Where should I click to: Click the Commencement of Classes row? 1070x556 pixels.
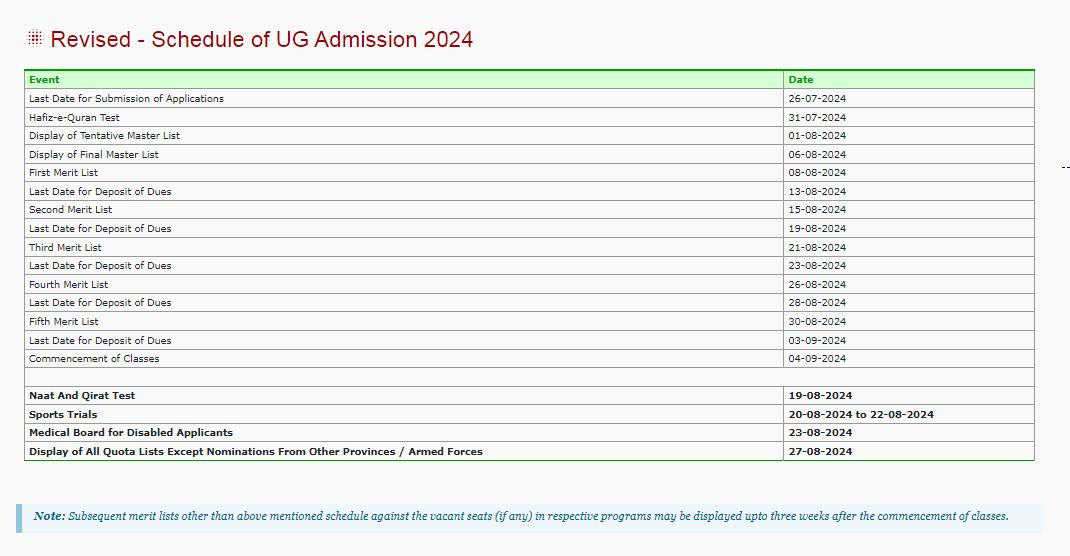tap(530, 358)
